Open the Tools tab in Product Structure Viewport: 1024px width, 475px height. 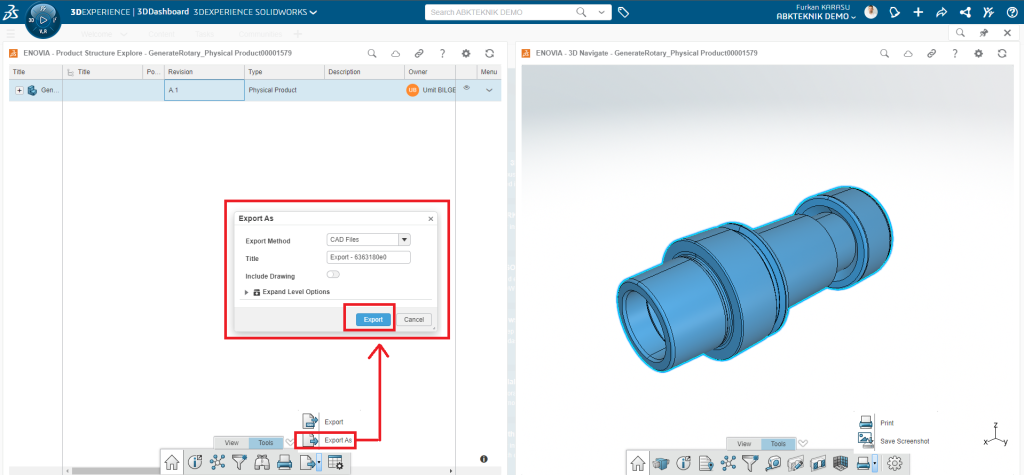point(265,442)
